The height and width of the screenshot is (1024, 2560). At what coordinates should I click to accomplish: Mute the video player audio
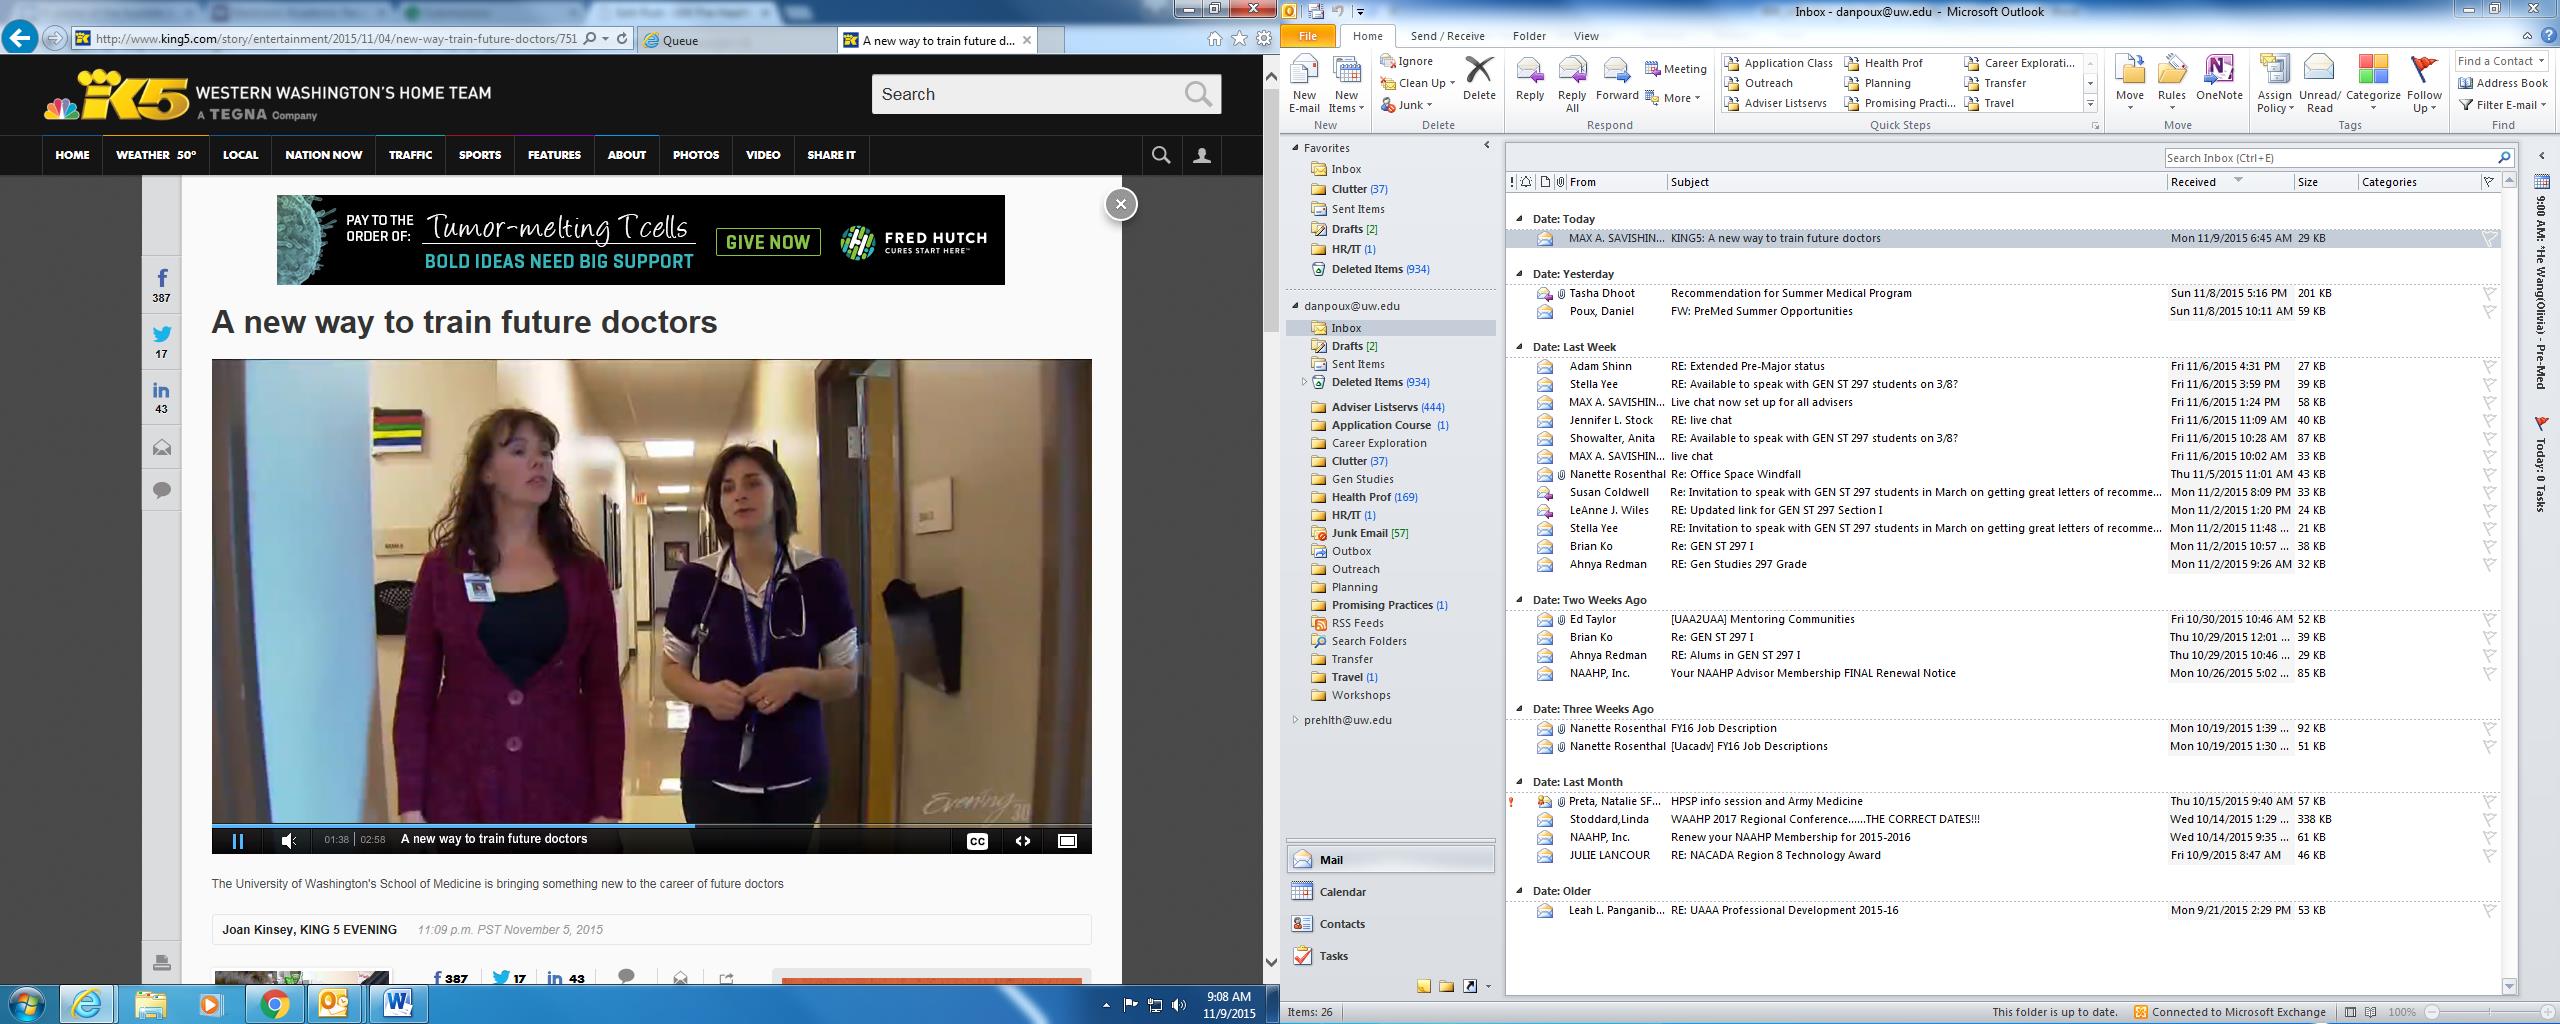tap(288, 841)
